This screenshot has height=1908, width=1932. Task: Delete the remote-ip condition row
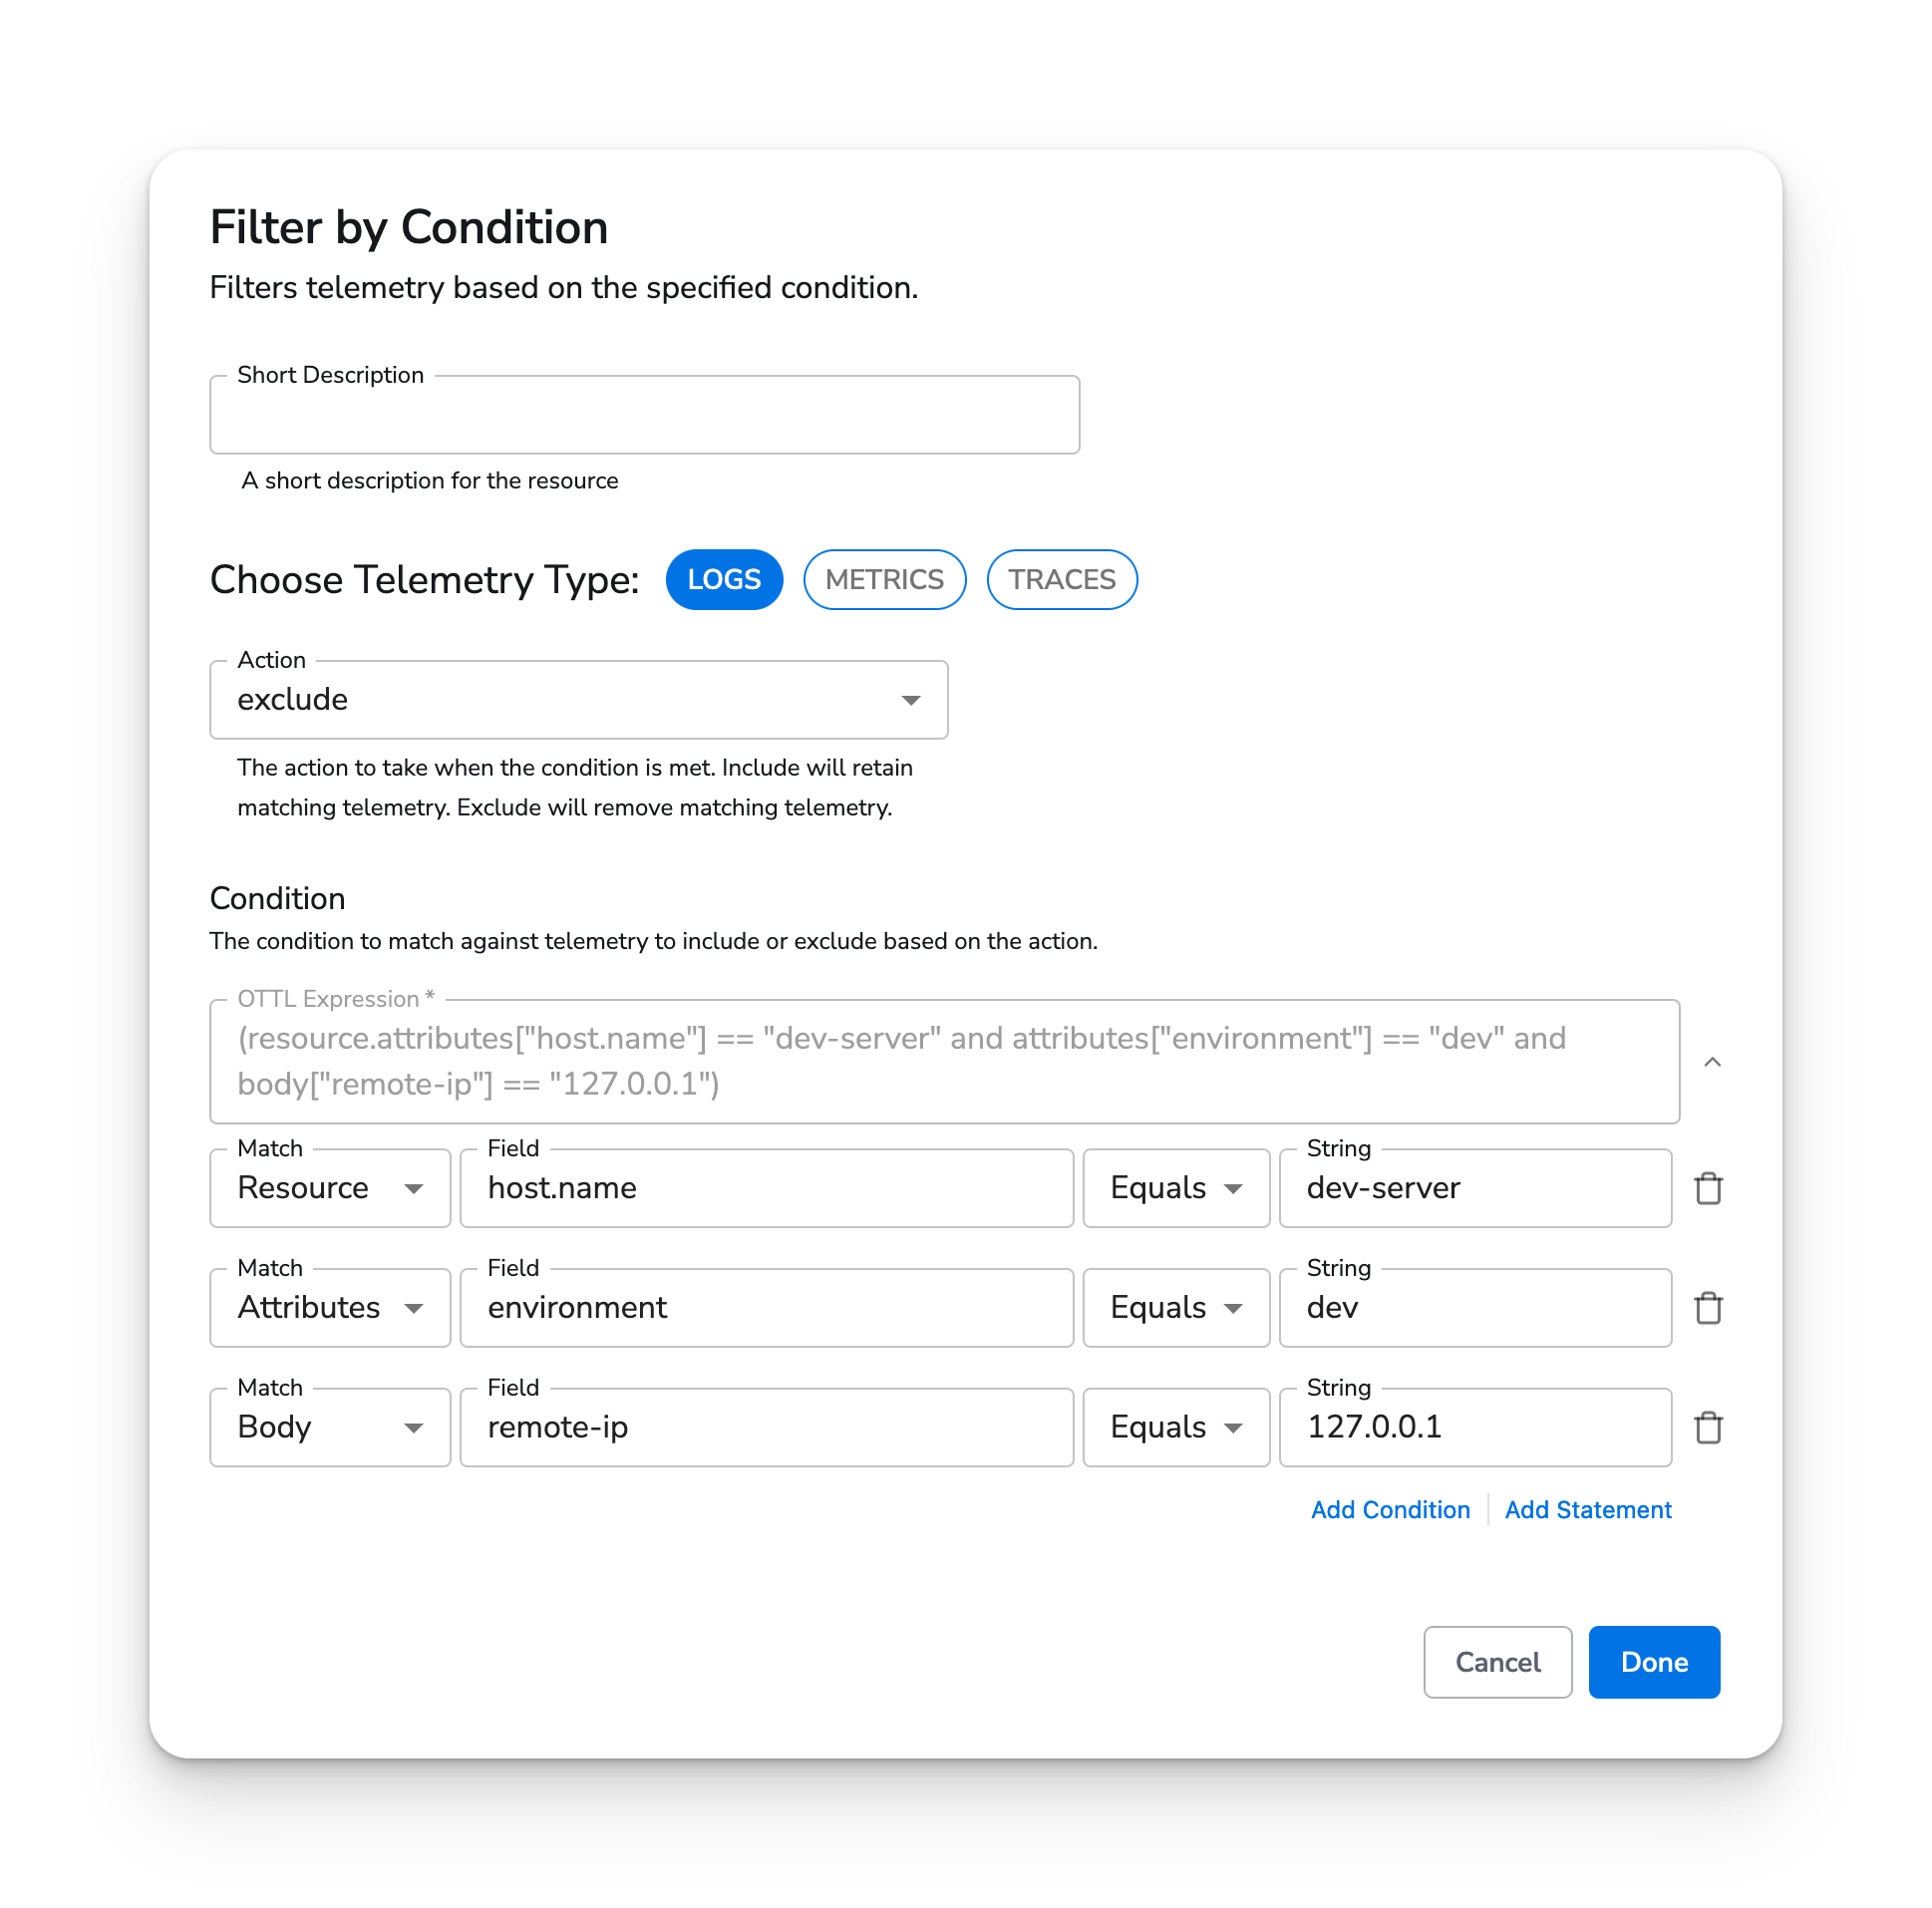point(1708,1427)
